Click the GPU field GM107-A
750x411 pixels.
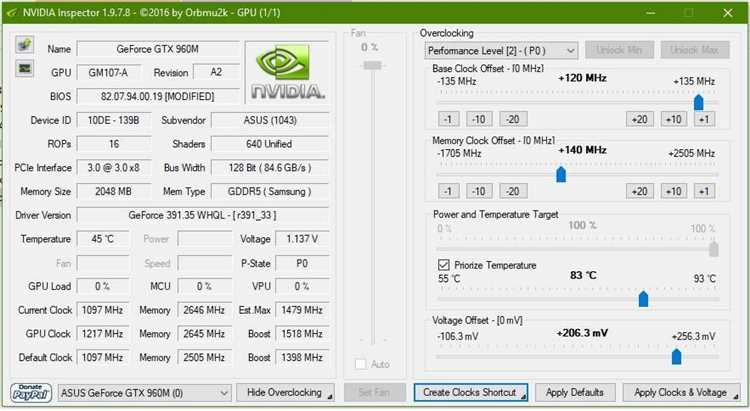109,73
